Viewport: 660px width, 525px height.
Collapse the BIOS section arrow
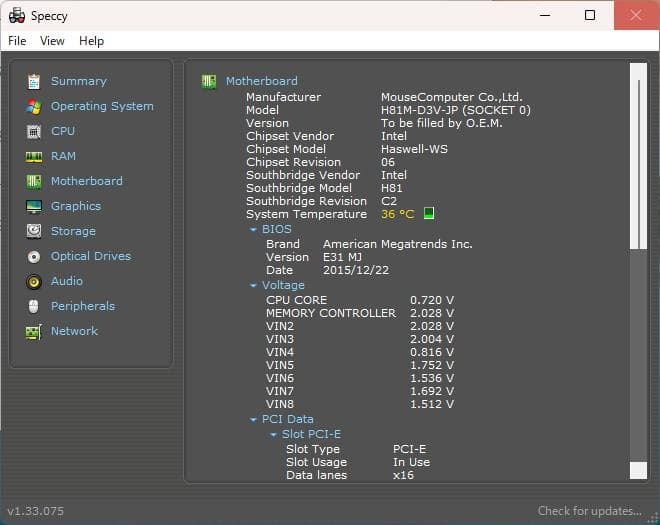253,229
